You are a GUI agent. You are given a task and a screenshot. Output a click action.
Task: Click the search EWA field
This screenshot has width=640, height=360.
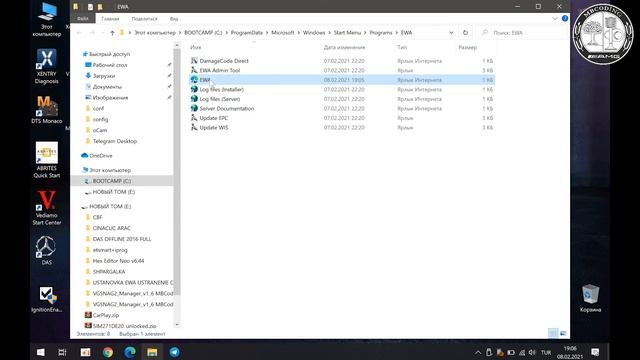click(x=523, y=33)
